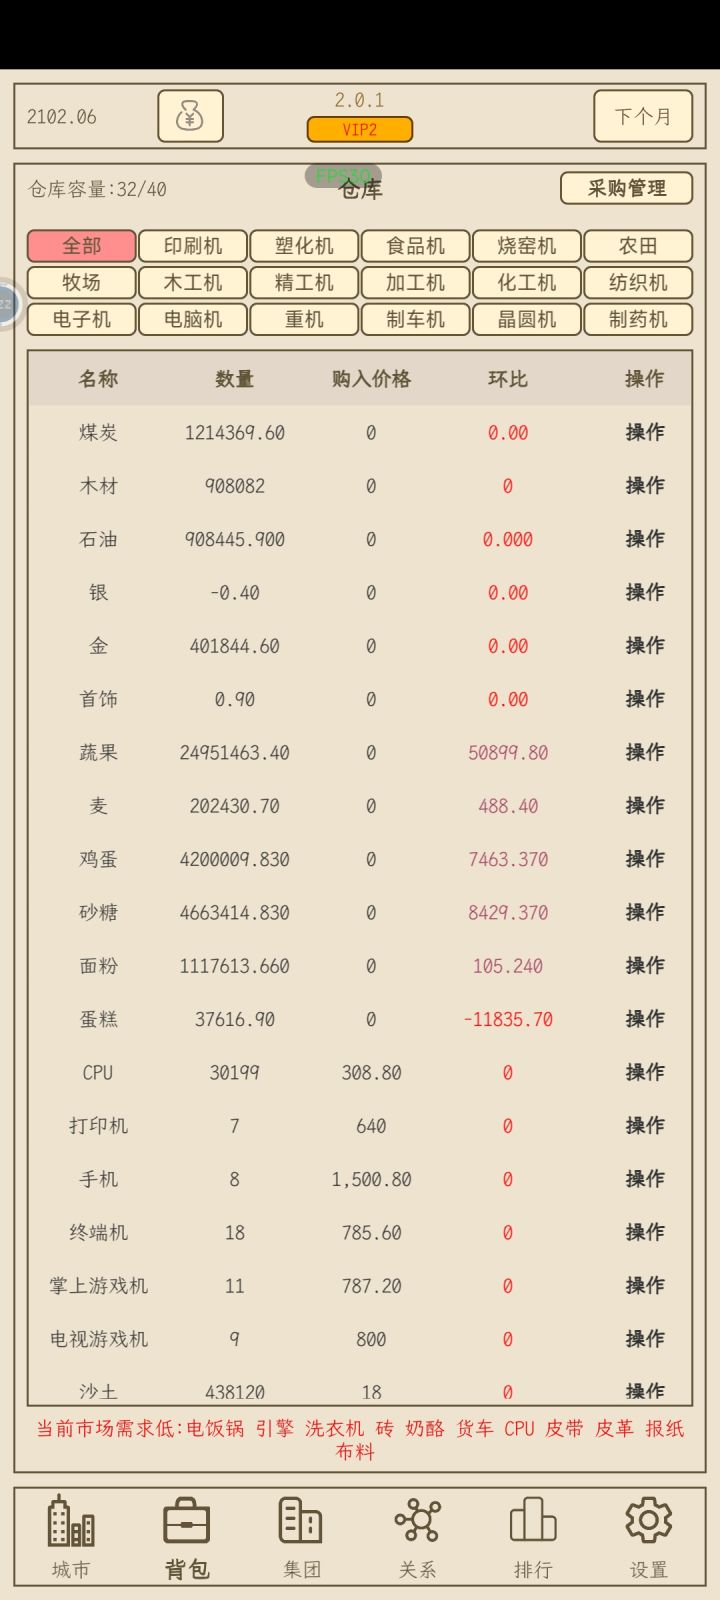720x1600 pixels.
Task: Open the 排行 ranking chart icon
Action: [532, 1521]
